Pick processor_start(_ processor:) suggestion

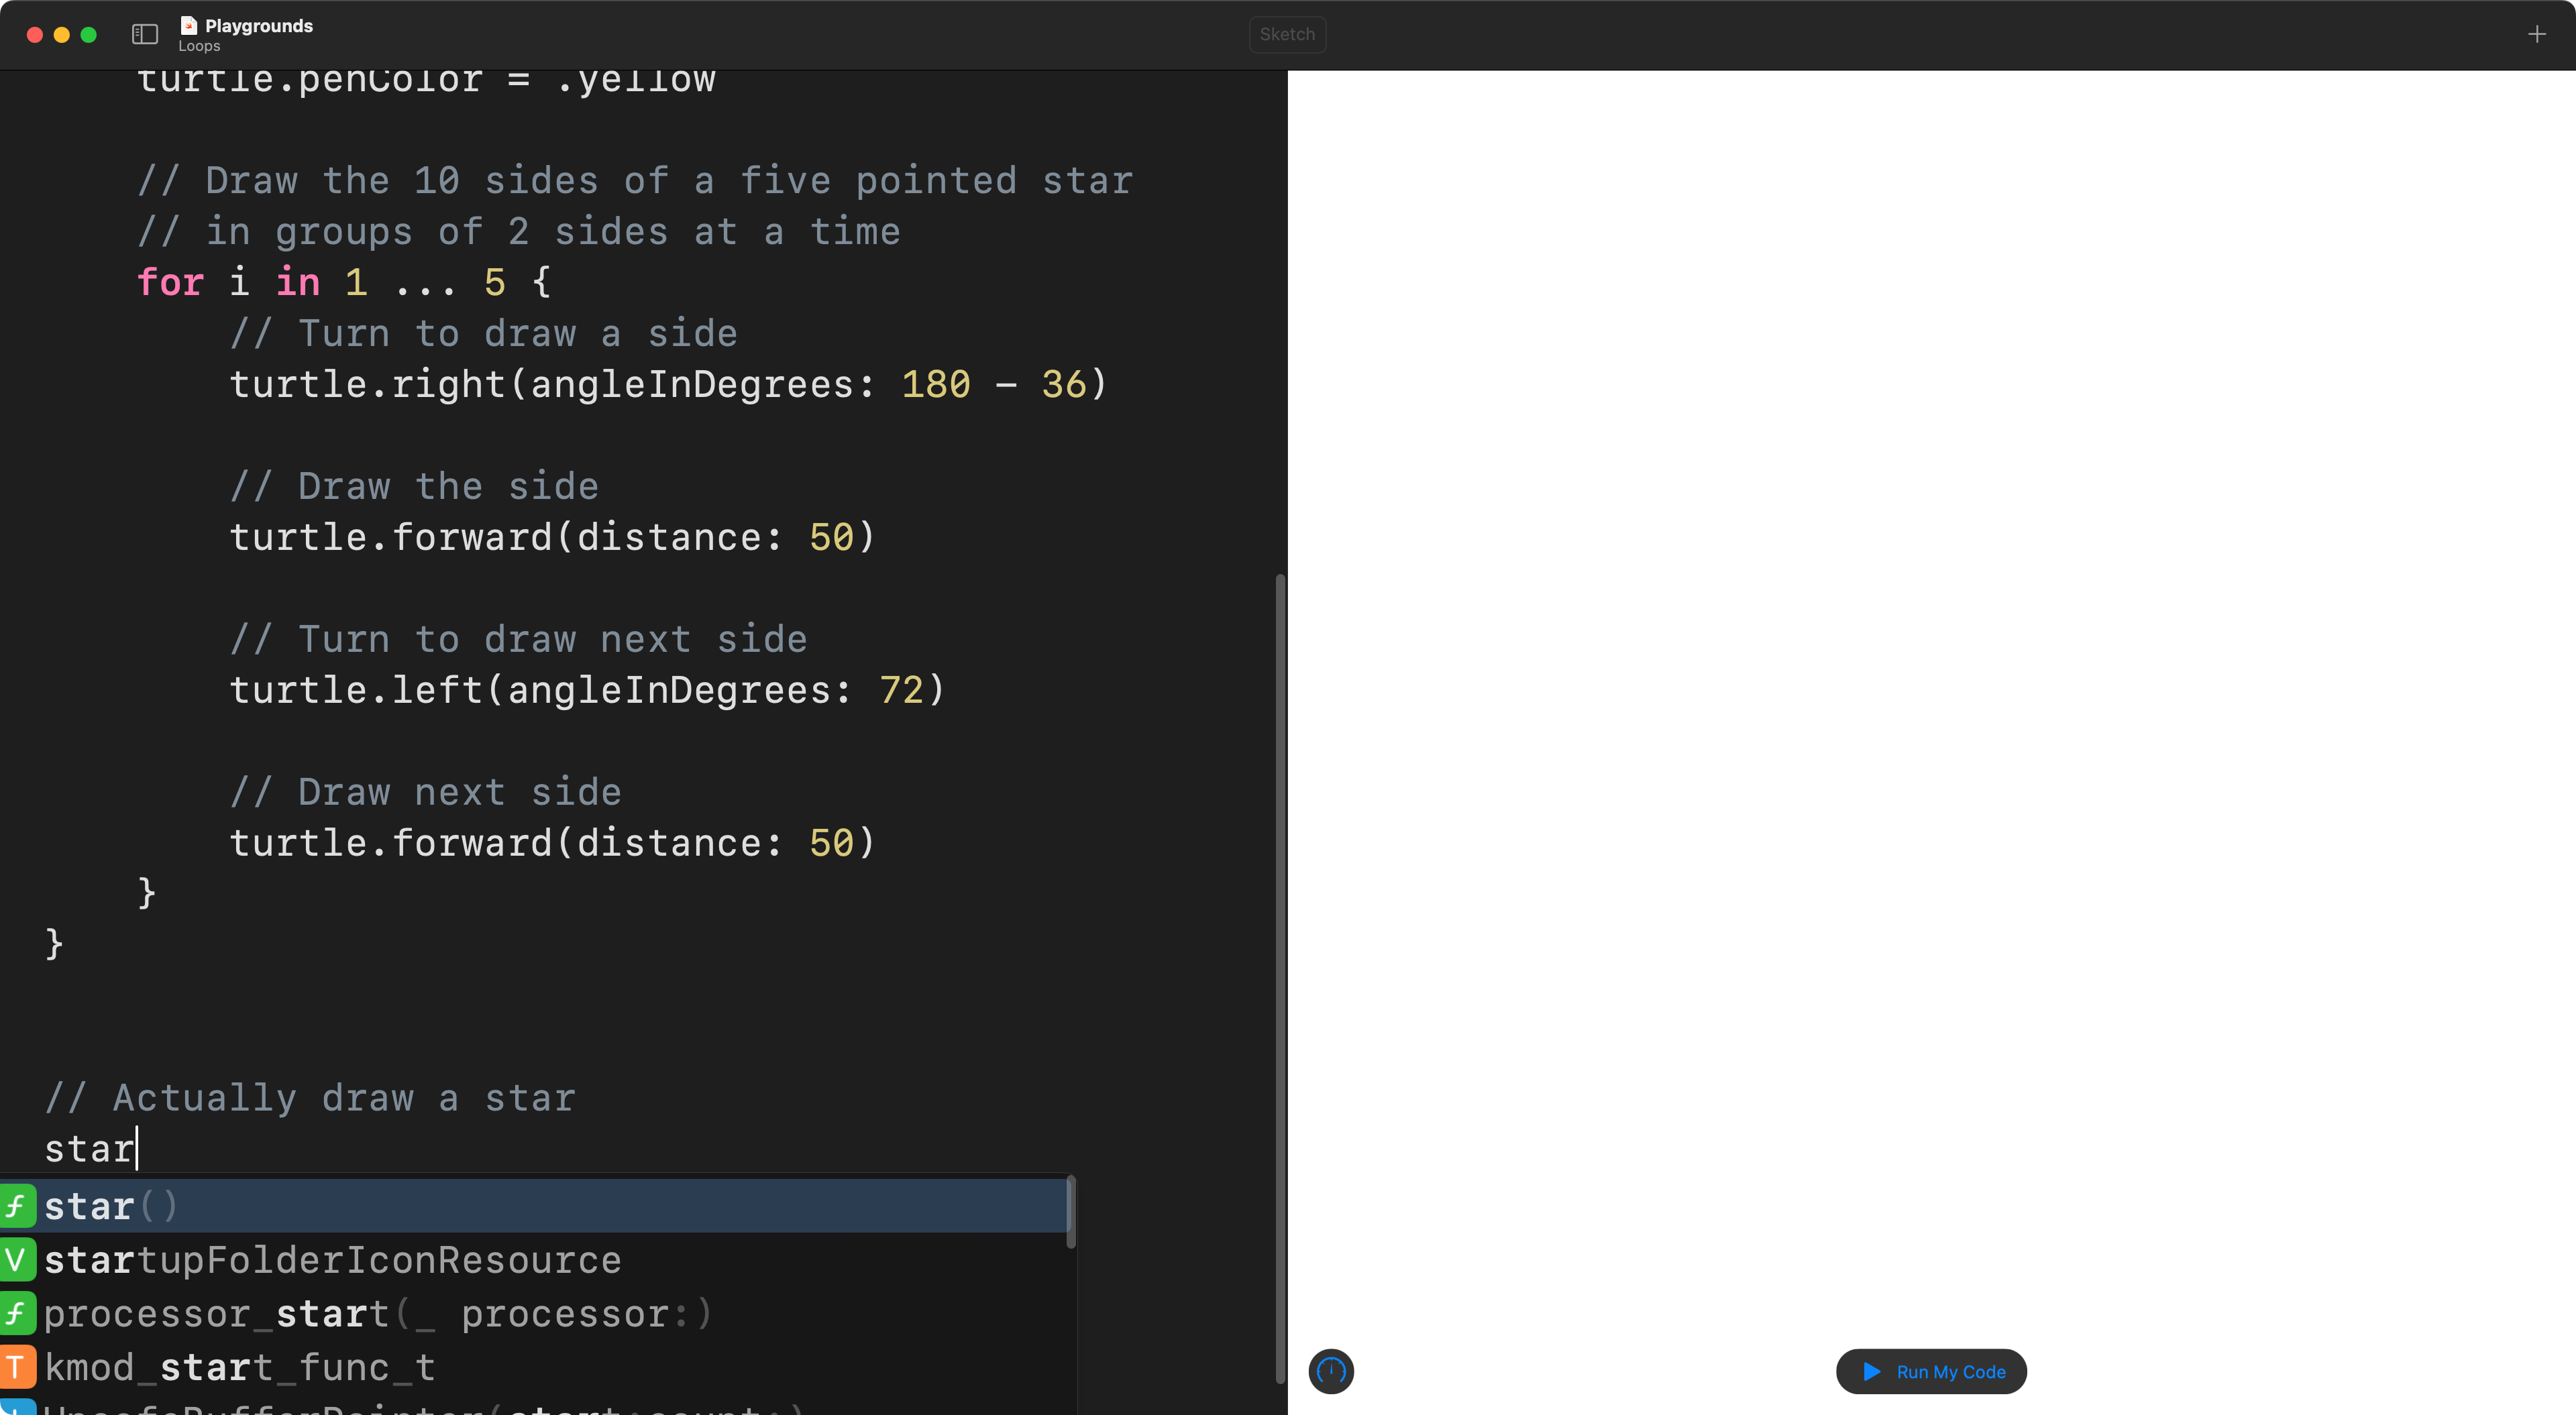click(x=377, y=1314)
